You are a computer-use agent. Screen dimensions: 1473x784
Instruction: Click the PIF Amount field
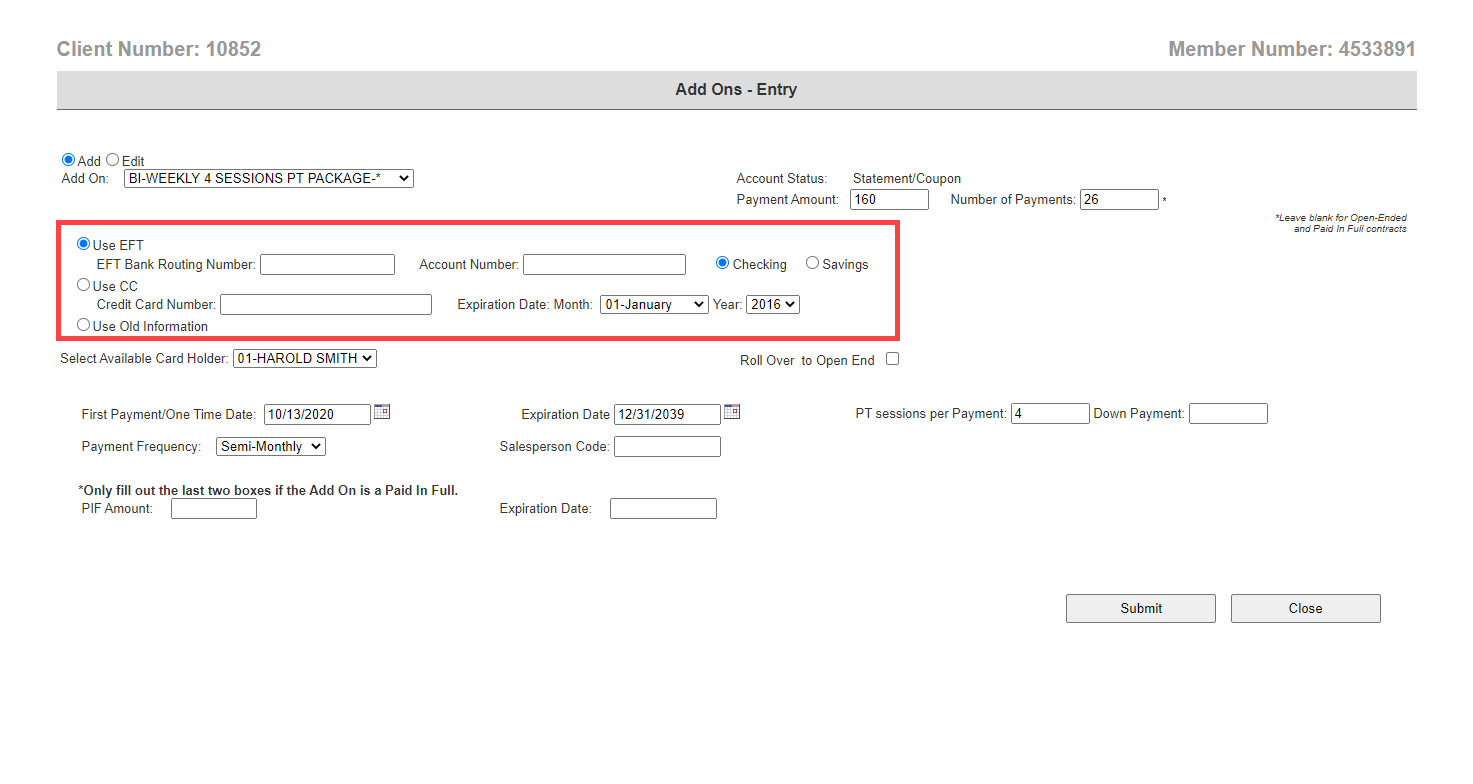point(214,508)
